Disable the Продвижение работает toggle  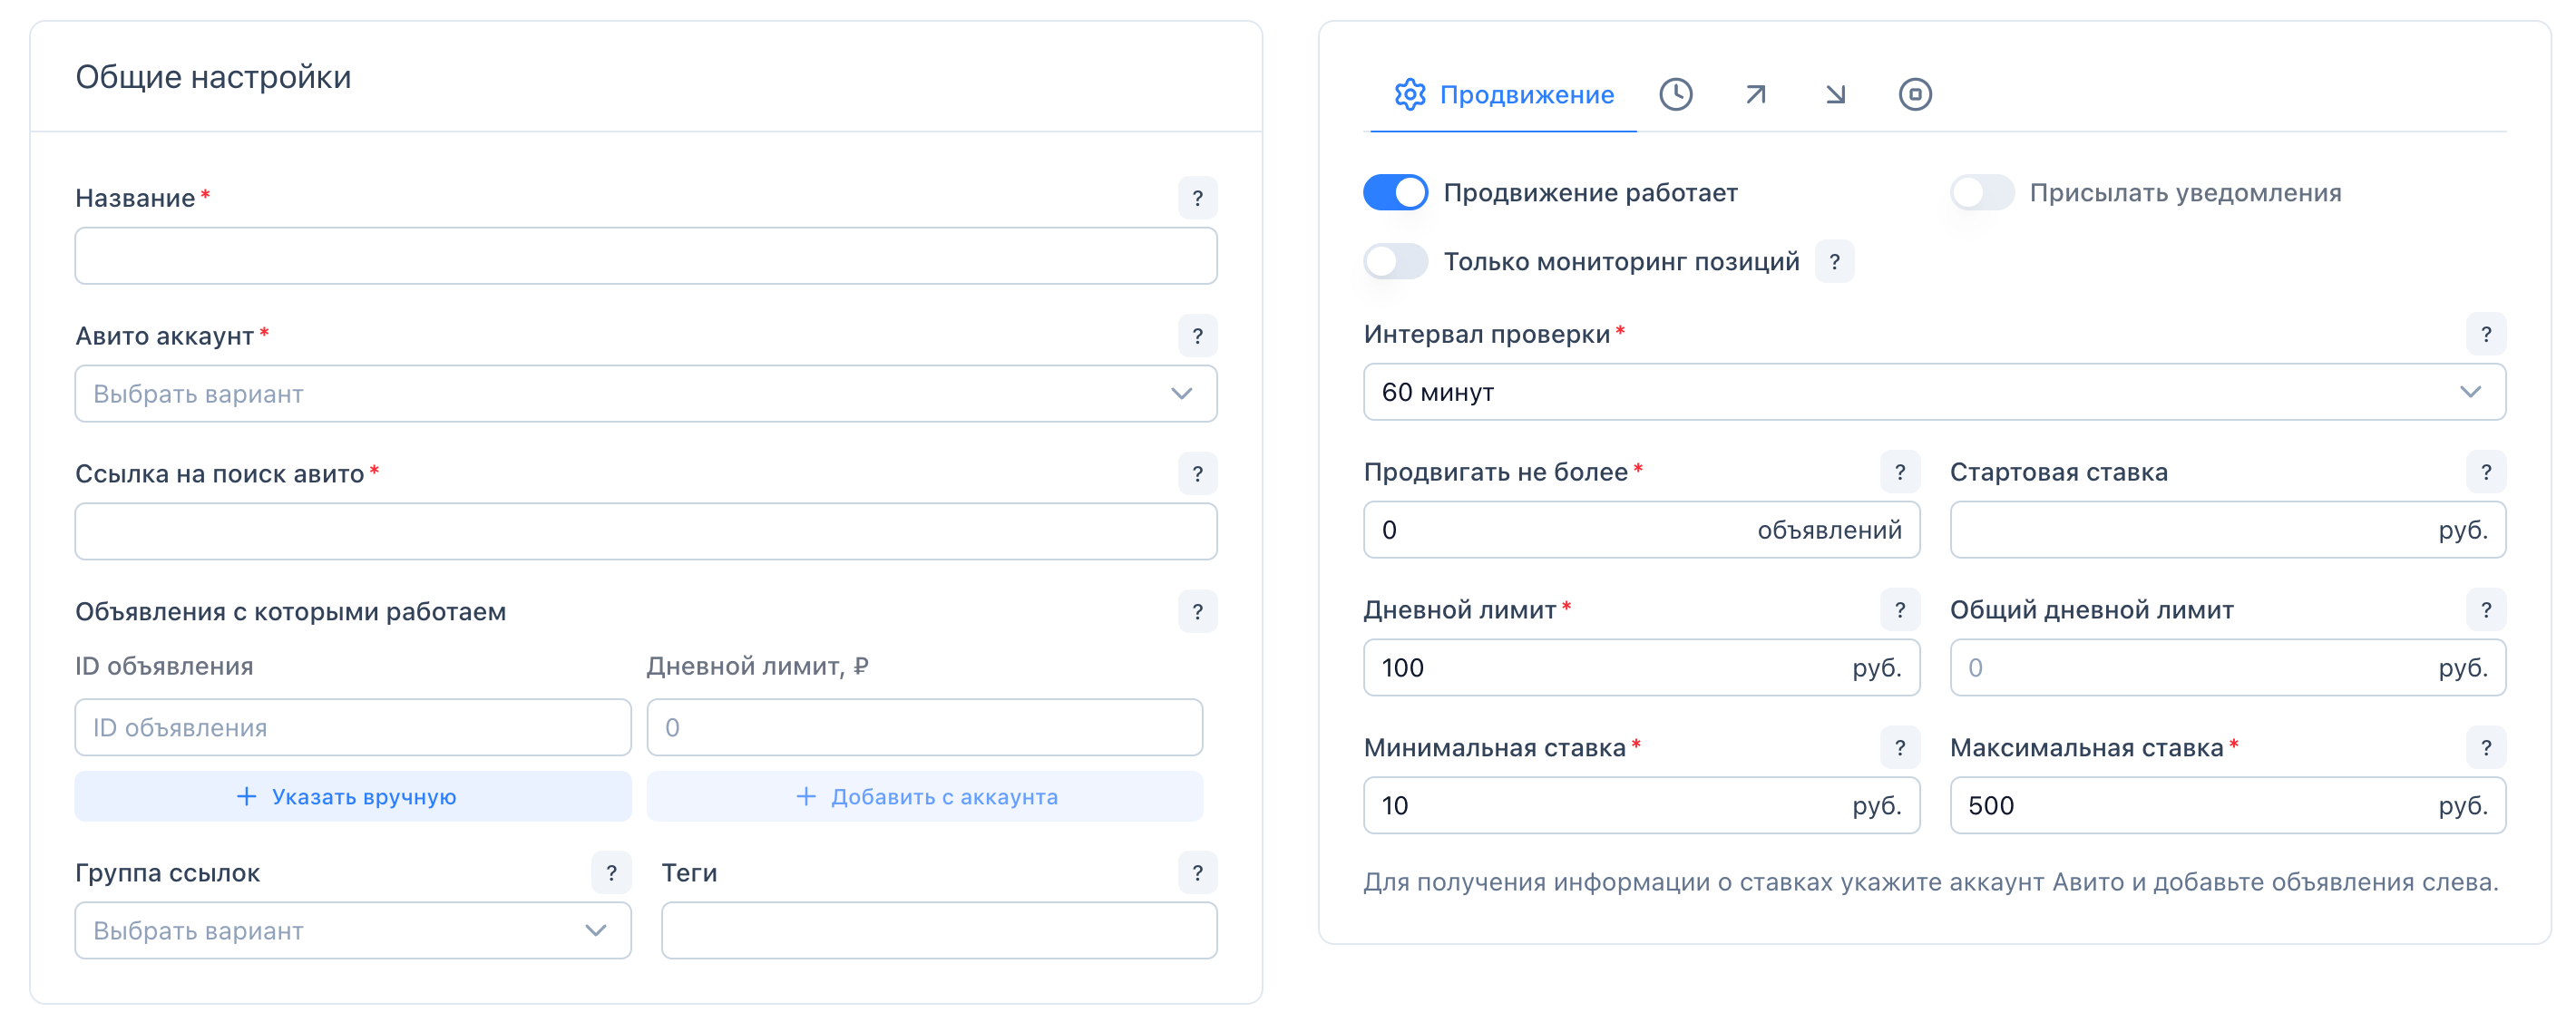click(1395, 193)
